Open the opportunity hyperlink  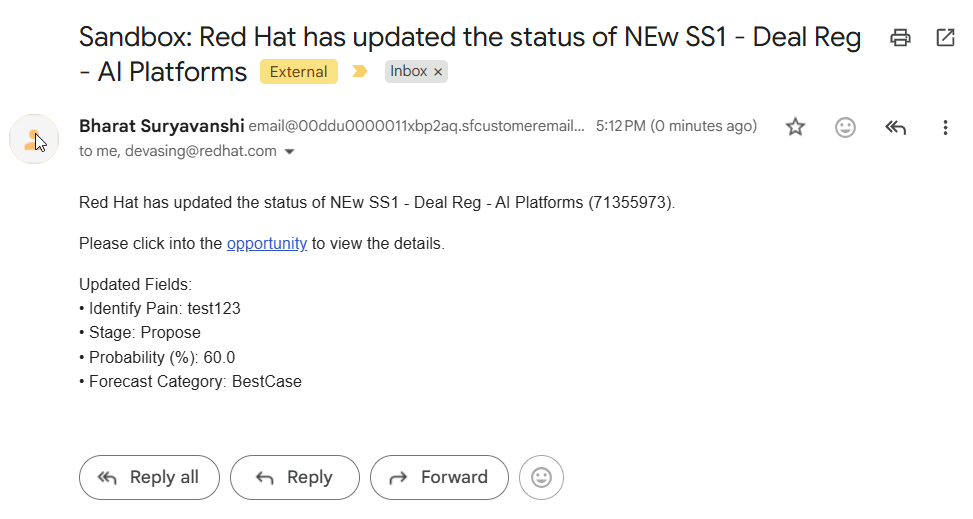[x=267, y=243]
